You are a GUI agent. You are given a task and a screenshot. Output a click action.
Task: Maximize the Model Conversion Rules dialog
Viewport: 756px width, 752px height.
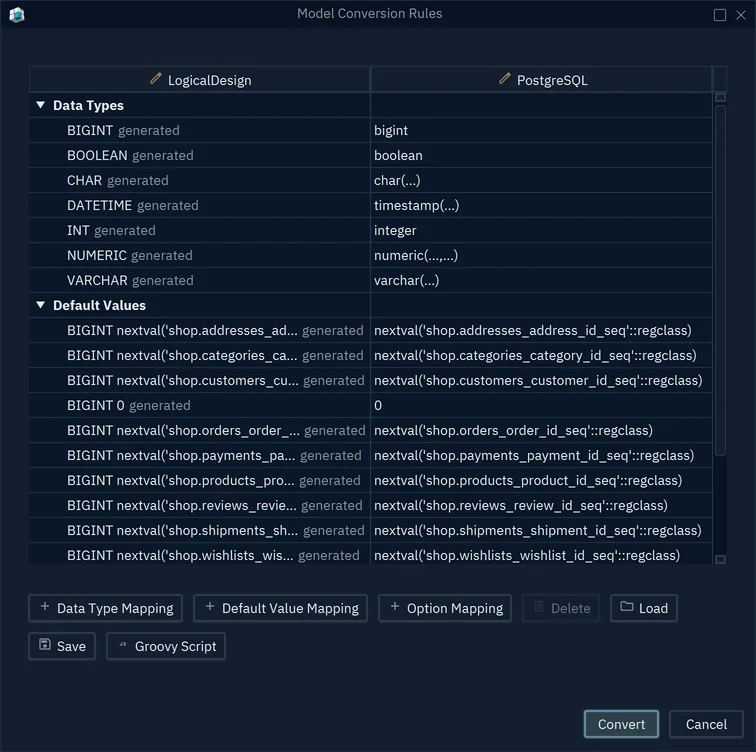[x=720, y=15]
